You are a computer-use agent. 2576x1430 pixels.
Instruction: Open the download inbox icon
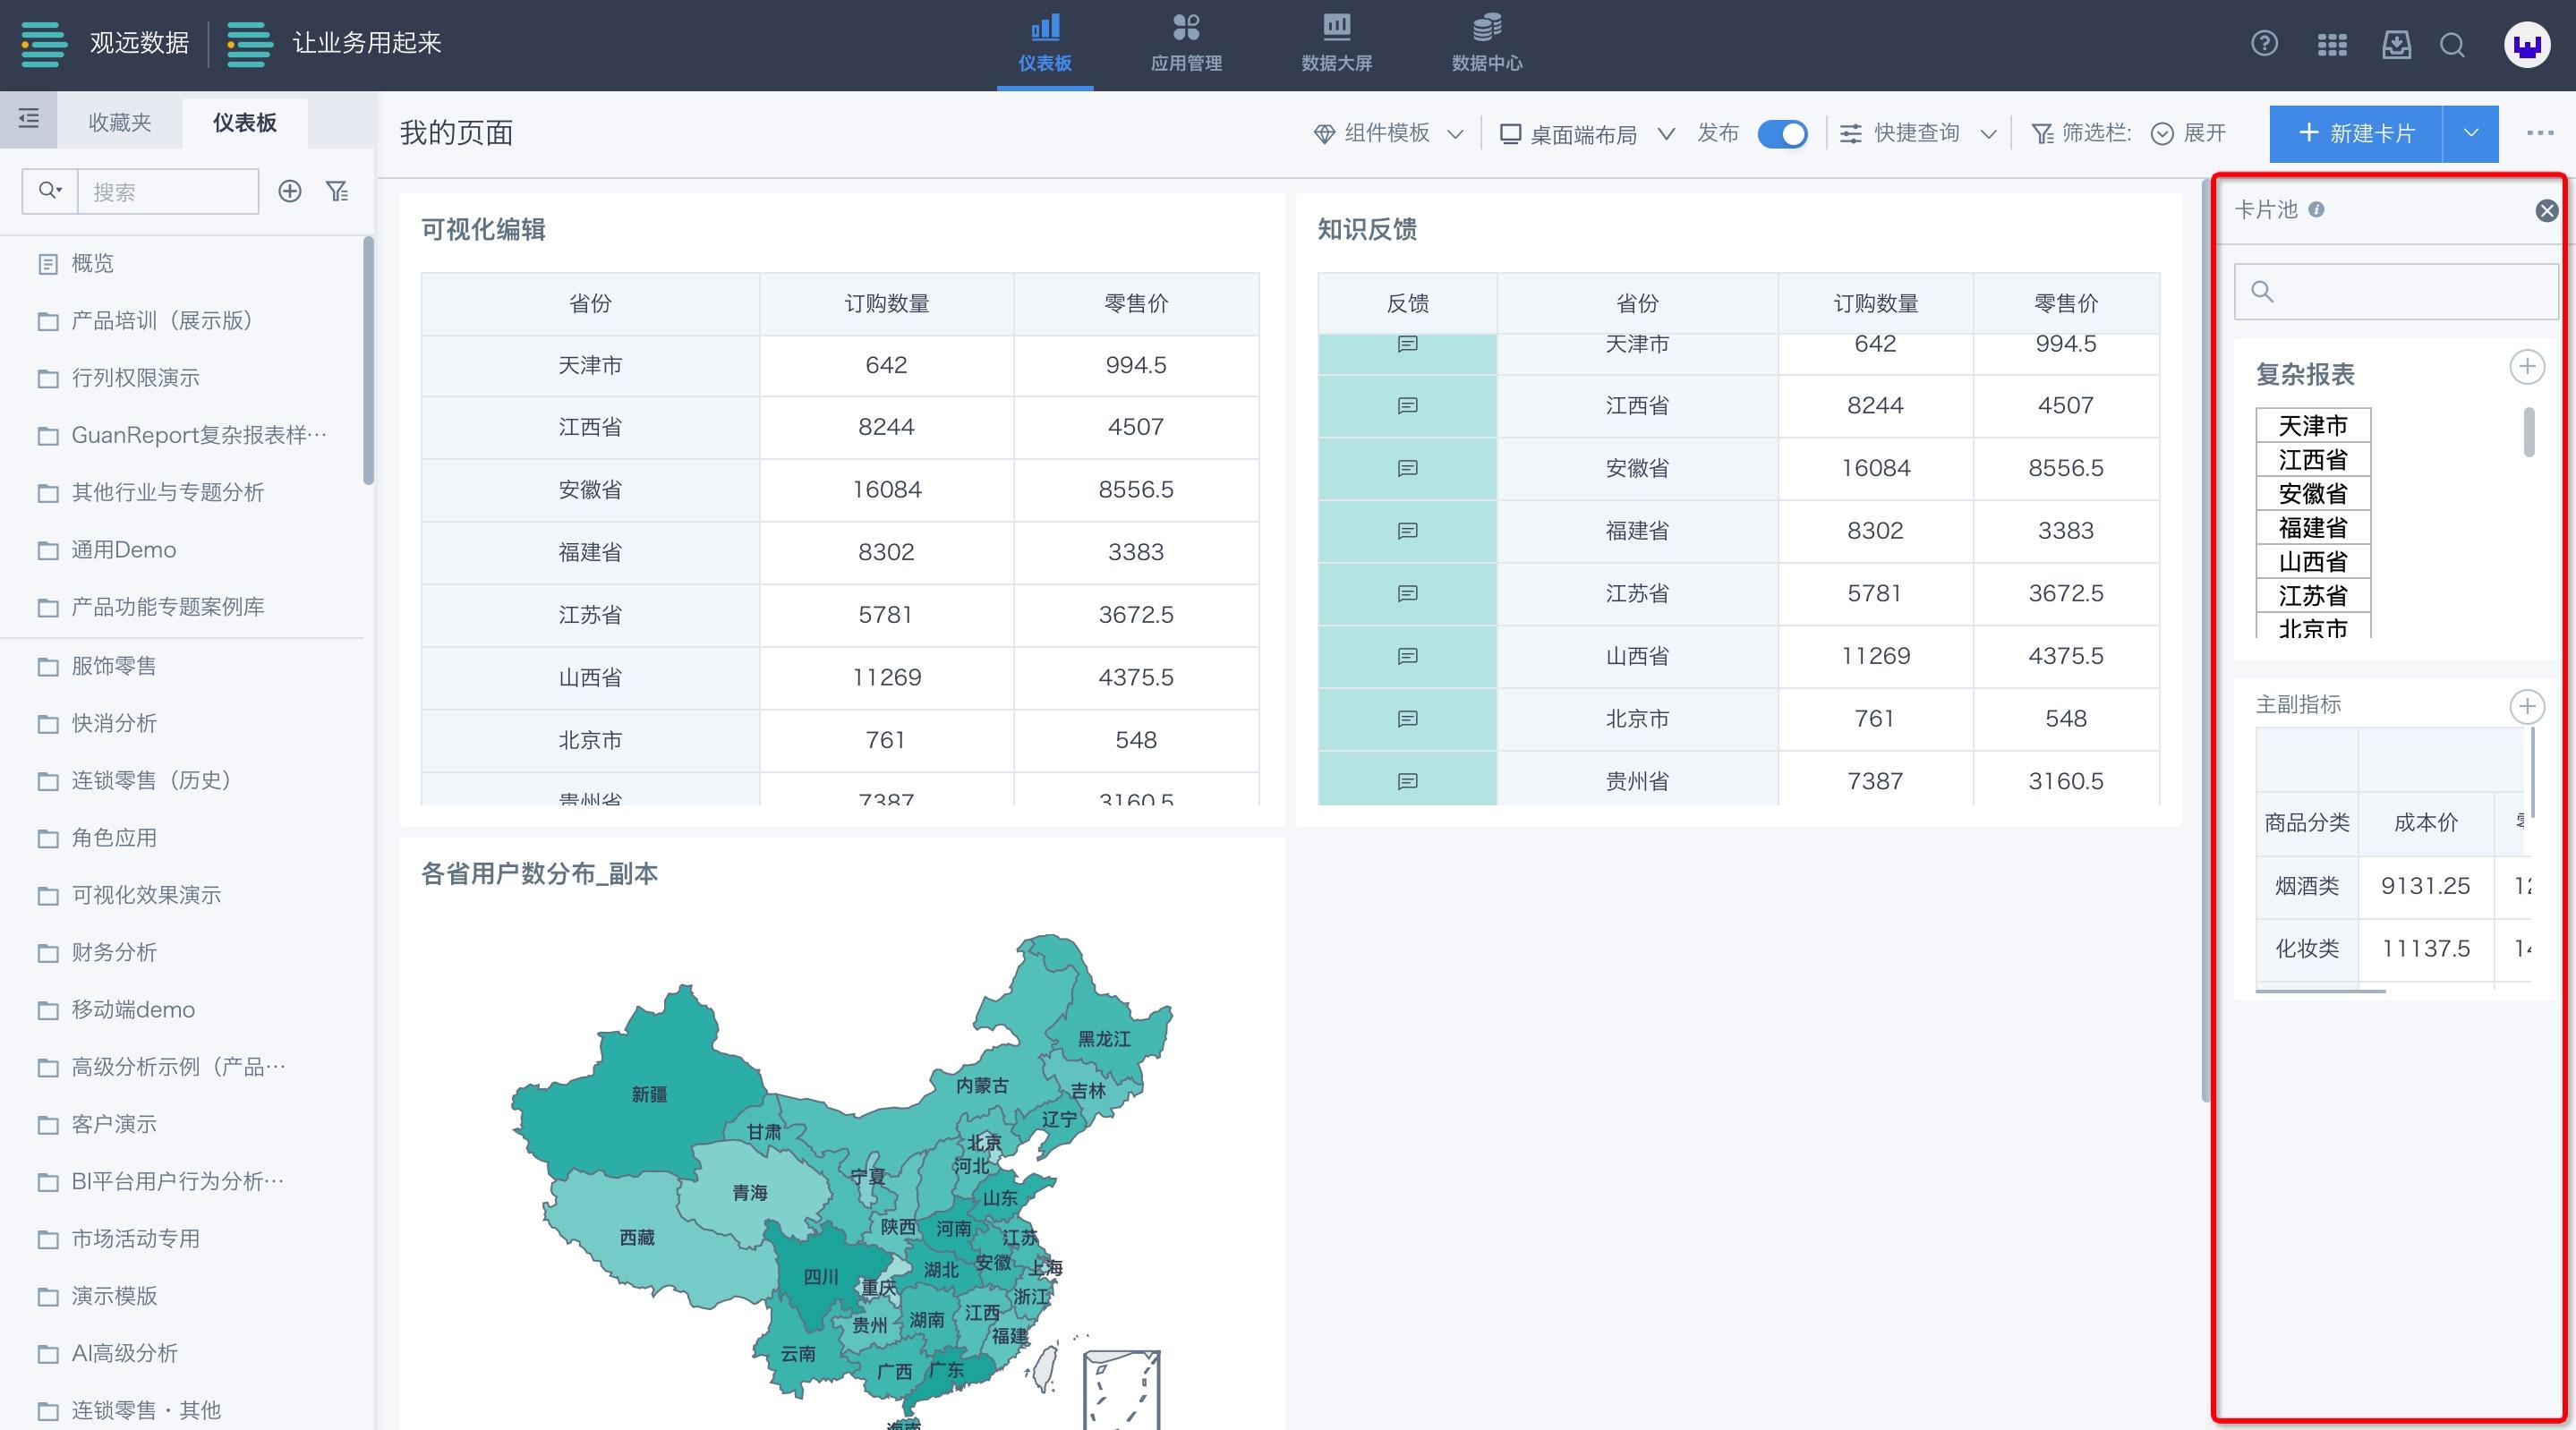click(2397, 44)
